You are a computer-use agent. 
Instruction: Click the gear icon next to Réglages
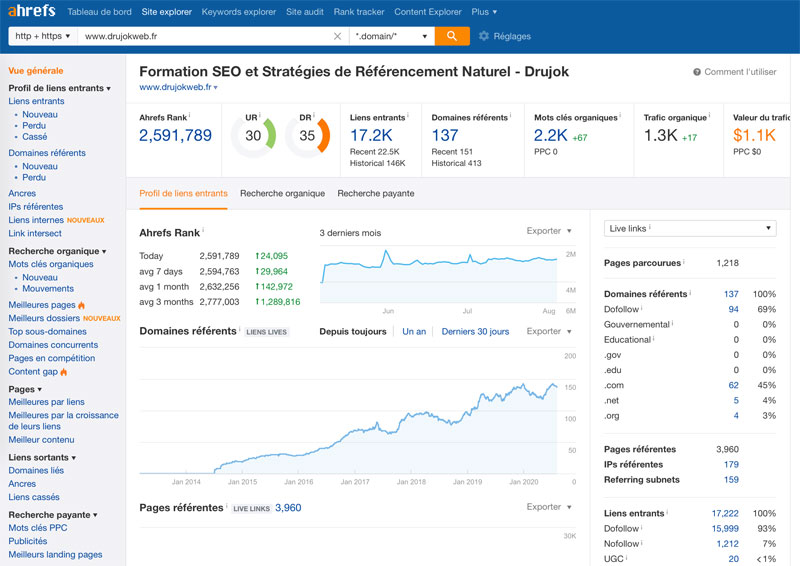[484, 36]
